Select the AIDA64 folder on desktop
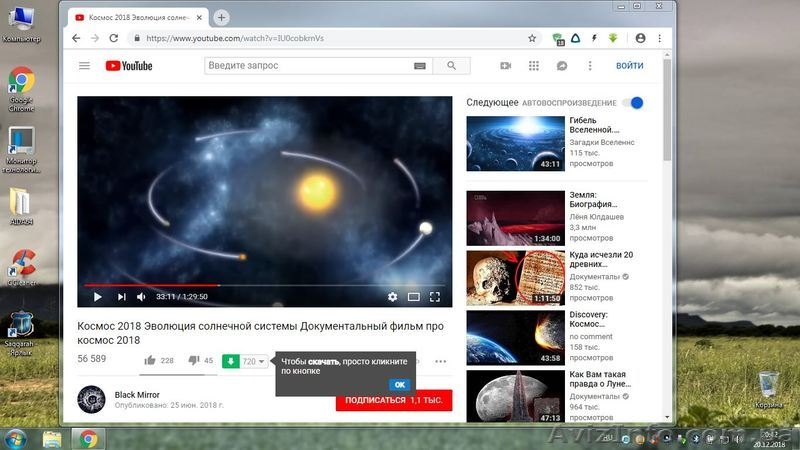Viewport: 800px width, 450px height. pos(21,207)
